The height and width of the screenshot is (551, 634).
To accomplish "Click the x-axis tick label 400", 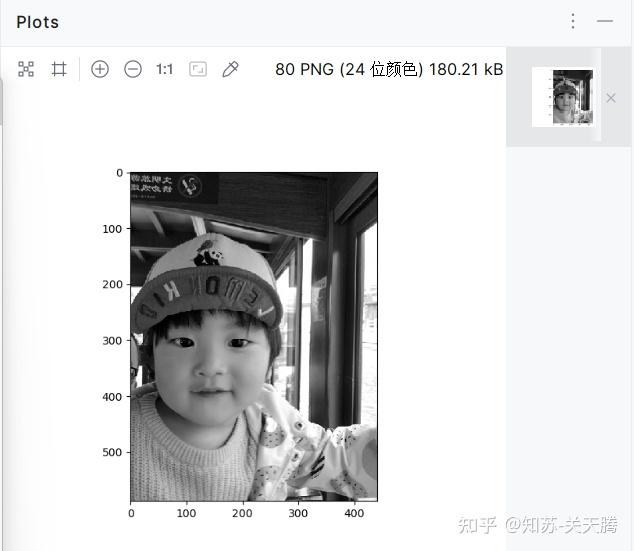I will pyautogui.click(x=354, y=513).
